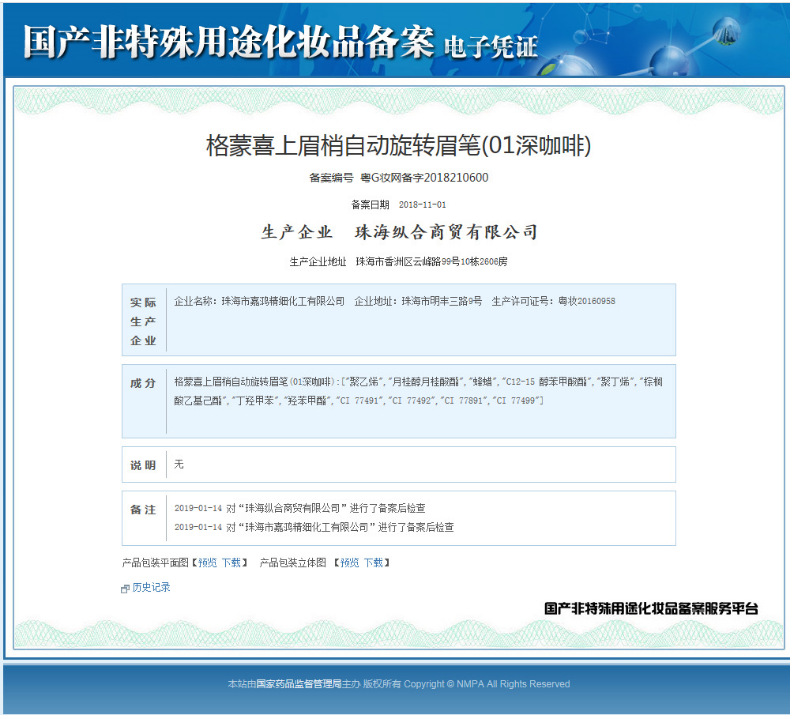
Task: Click the 历史记录 icon
Action: click(x=125, y=589)
